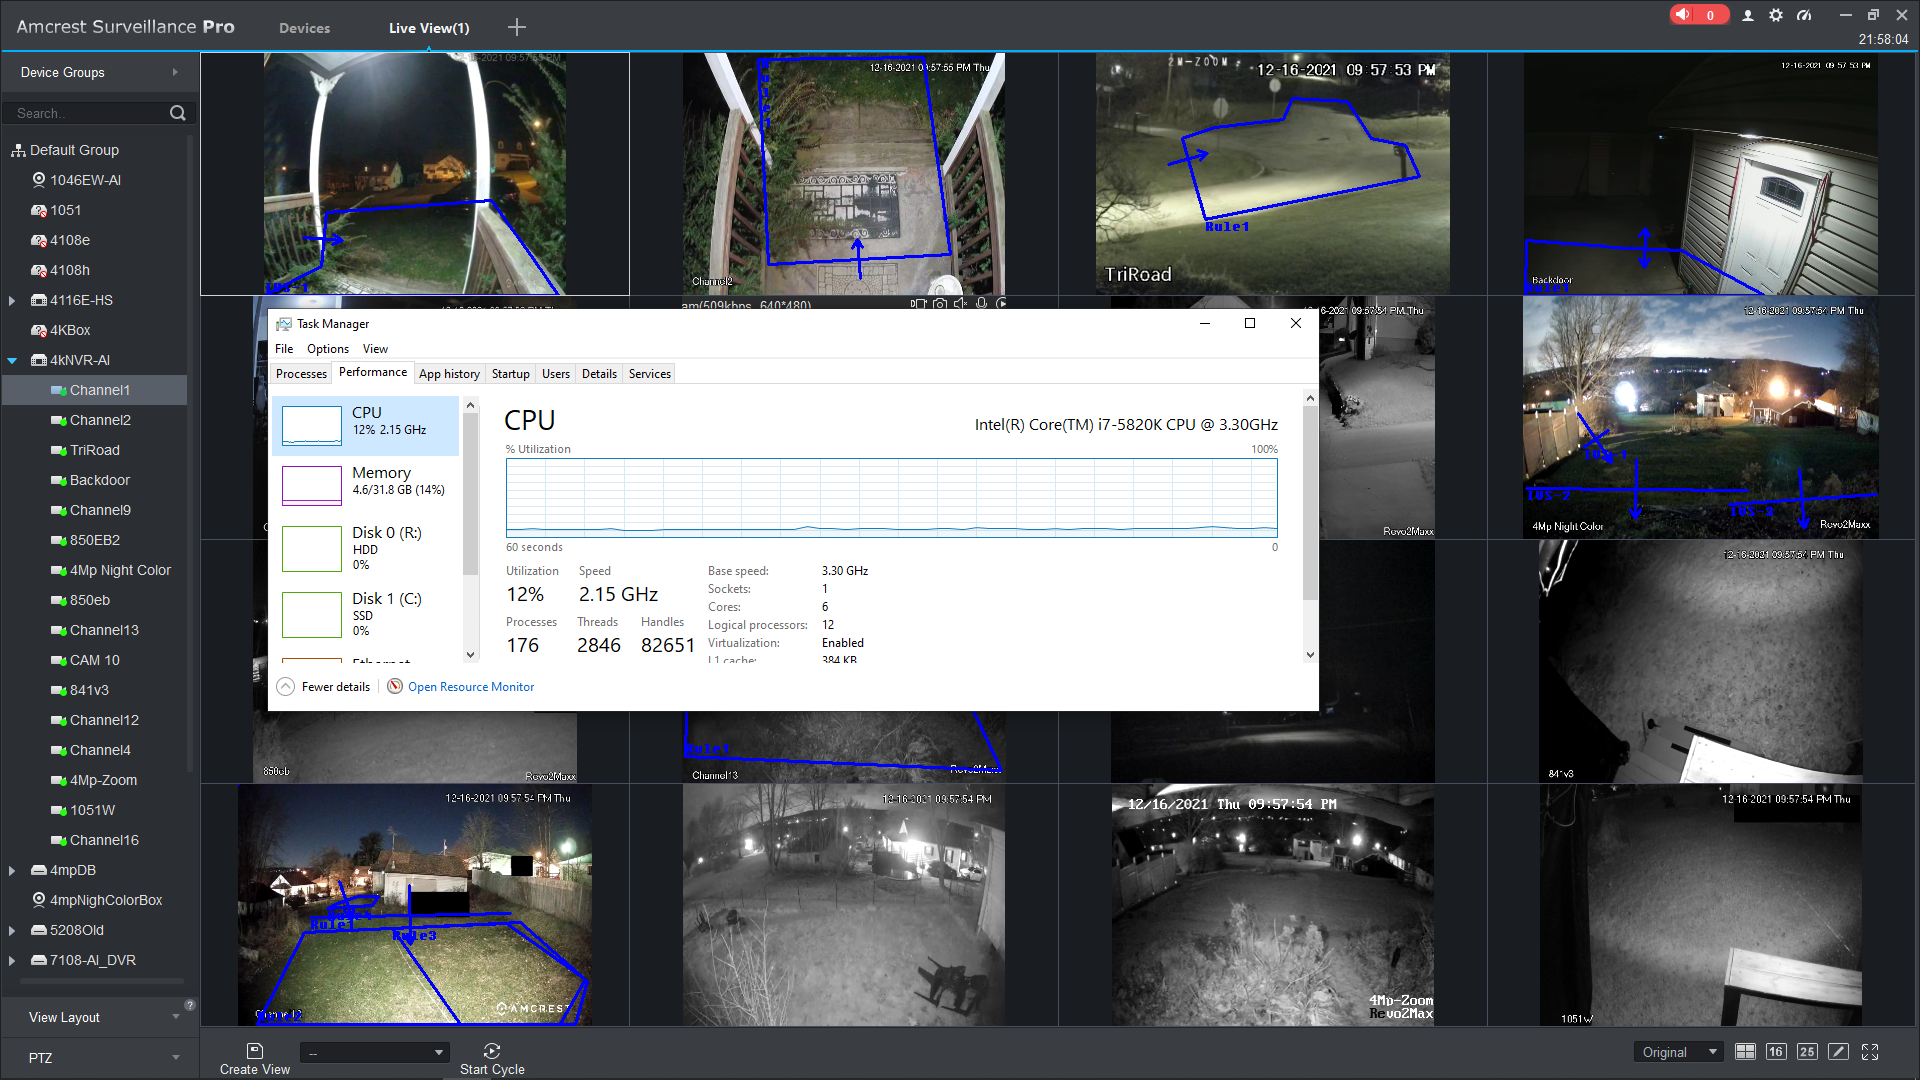1920x1080 pixels.
Task: Switch to four-view grid layout
Action: (1745, 1052)
